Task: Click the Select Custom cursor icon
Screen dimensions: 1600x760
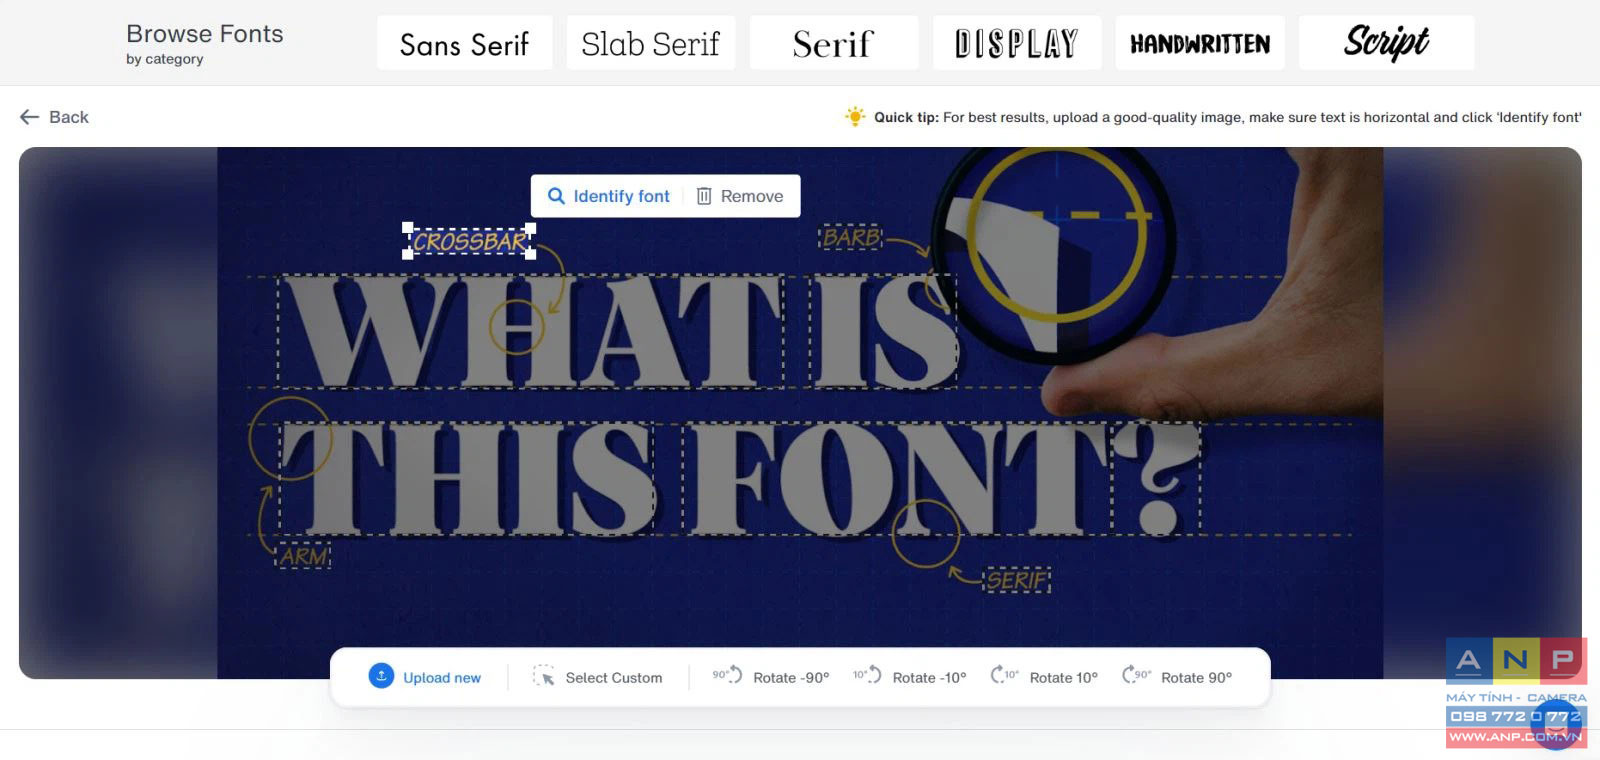Action: [543, 676]
